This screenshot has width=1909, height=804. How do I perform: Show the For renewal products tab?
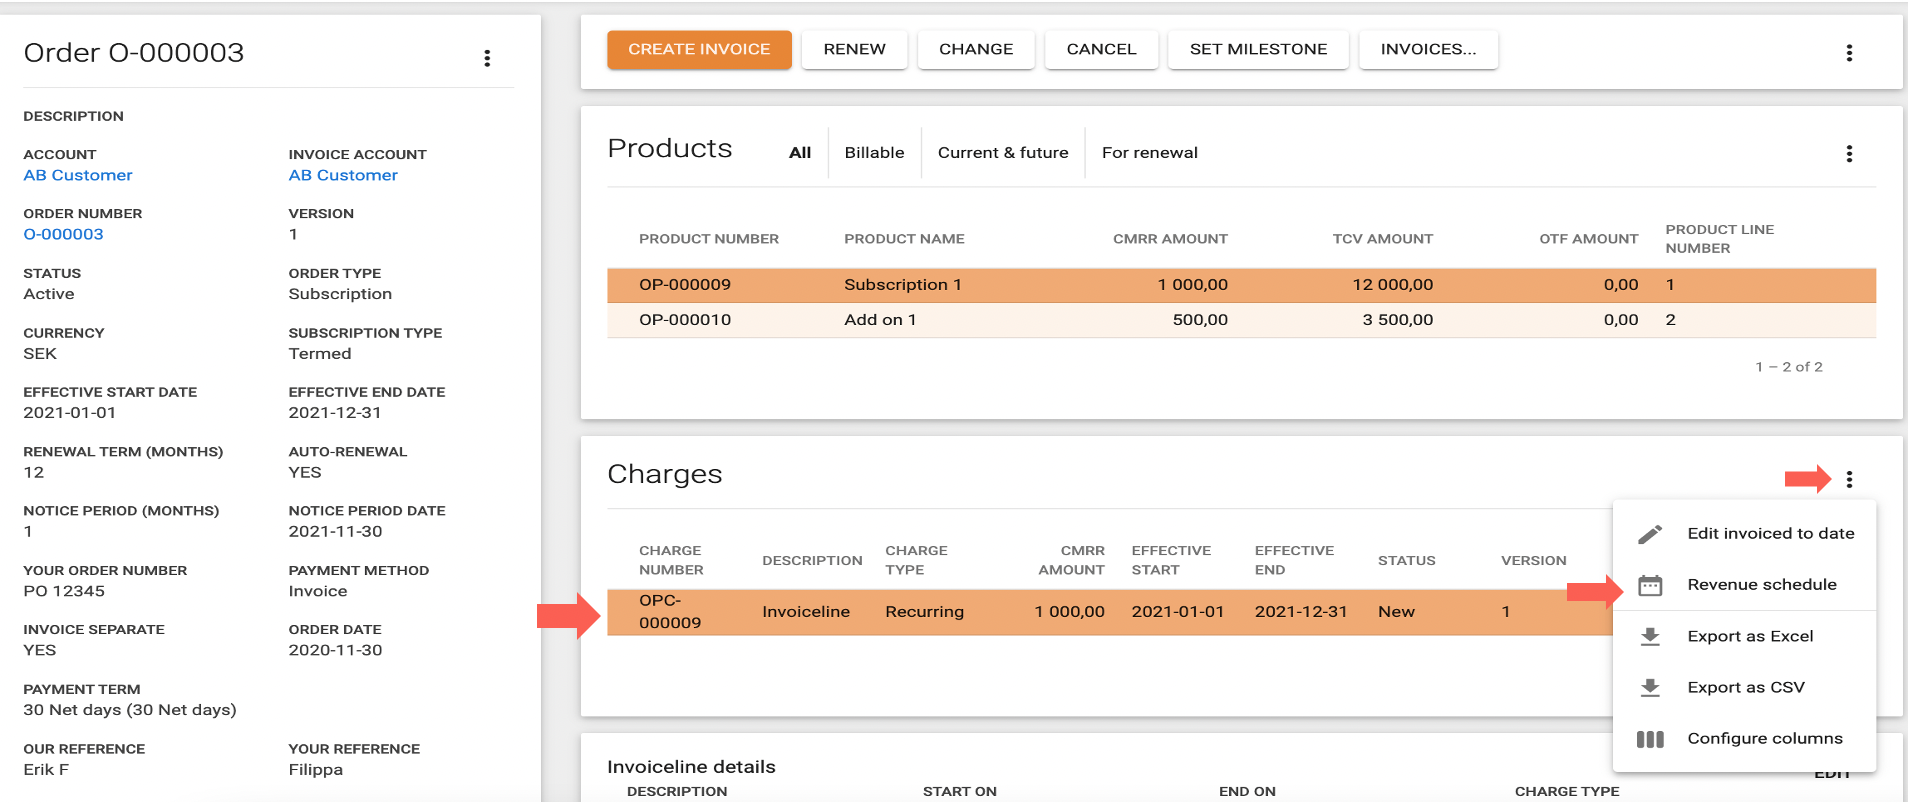[1149, 153]
